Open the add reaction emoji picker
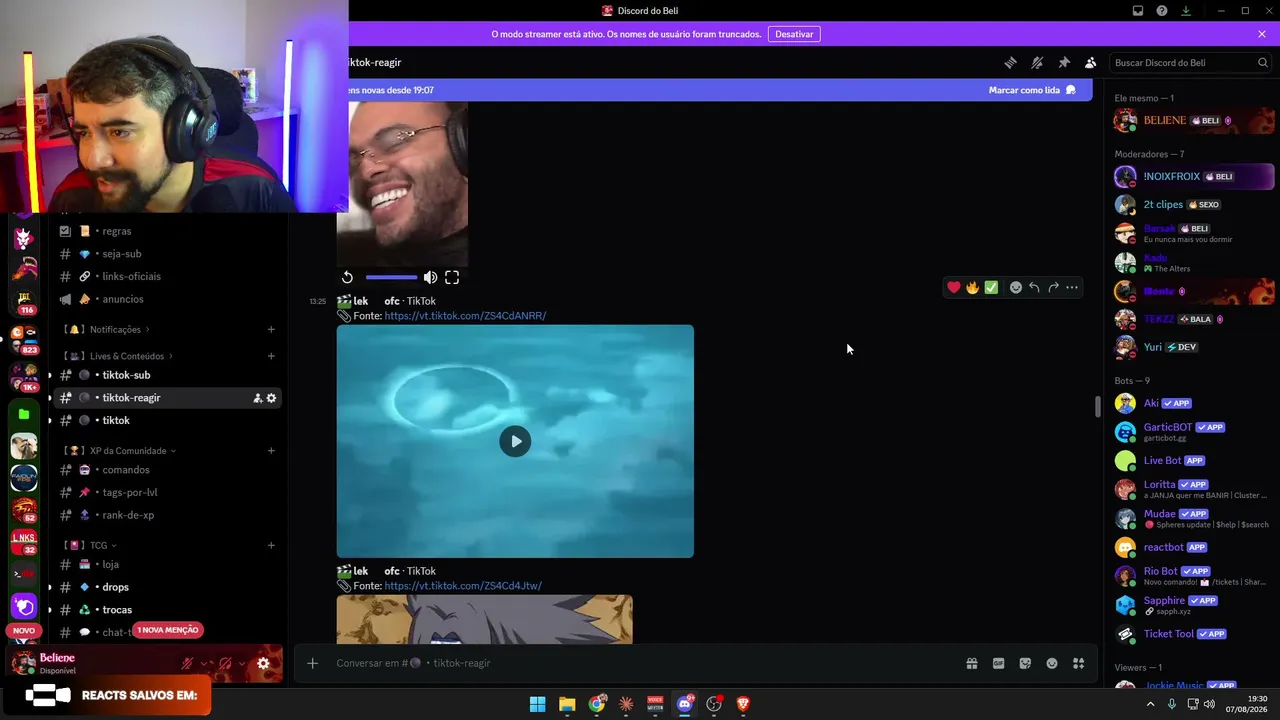Screen dimensions: 1280x720 pos(1016,287)
